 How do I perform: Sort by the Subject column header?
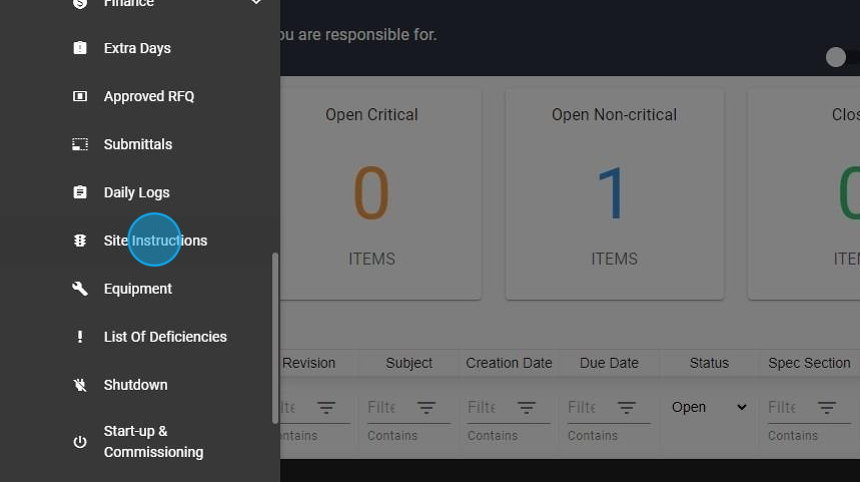click(409, 363)
